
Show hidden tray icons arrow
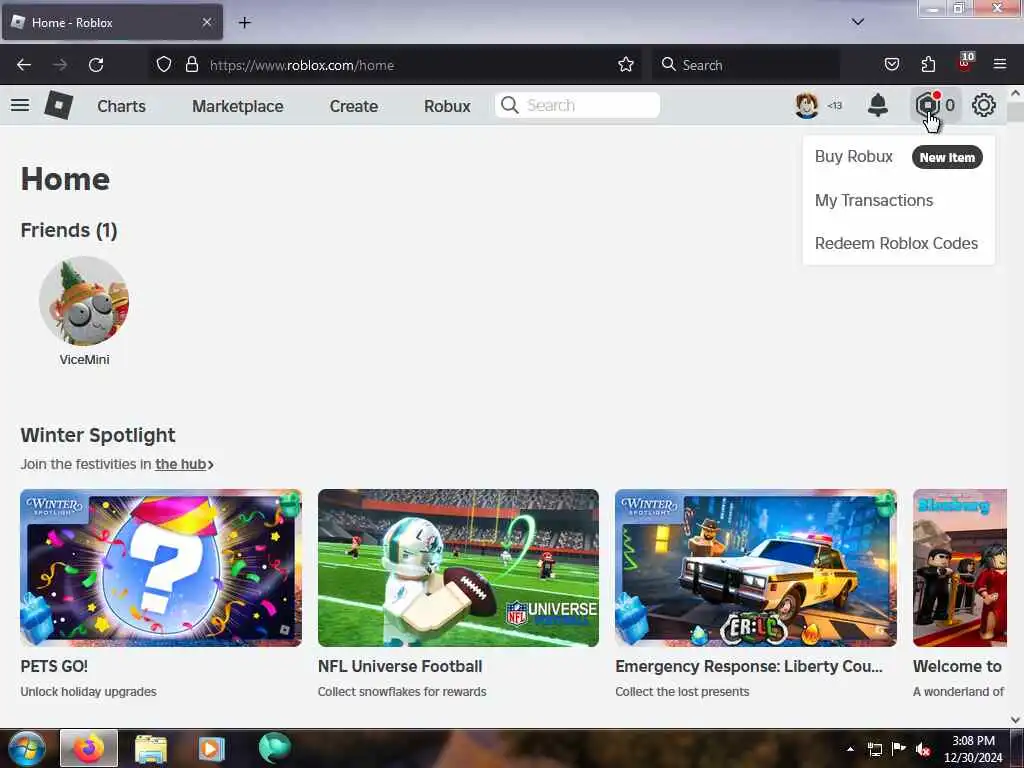pos(850,749)
